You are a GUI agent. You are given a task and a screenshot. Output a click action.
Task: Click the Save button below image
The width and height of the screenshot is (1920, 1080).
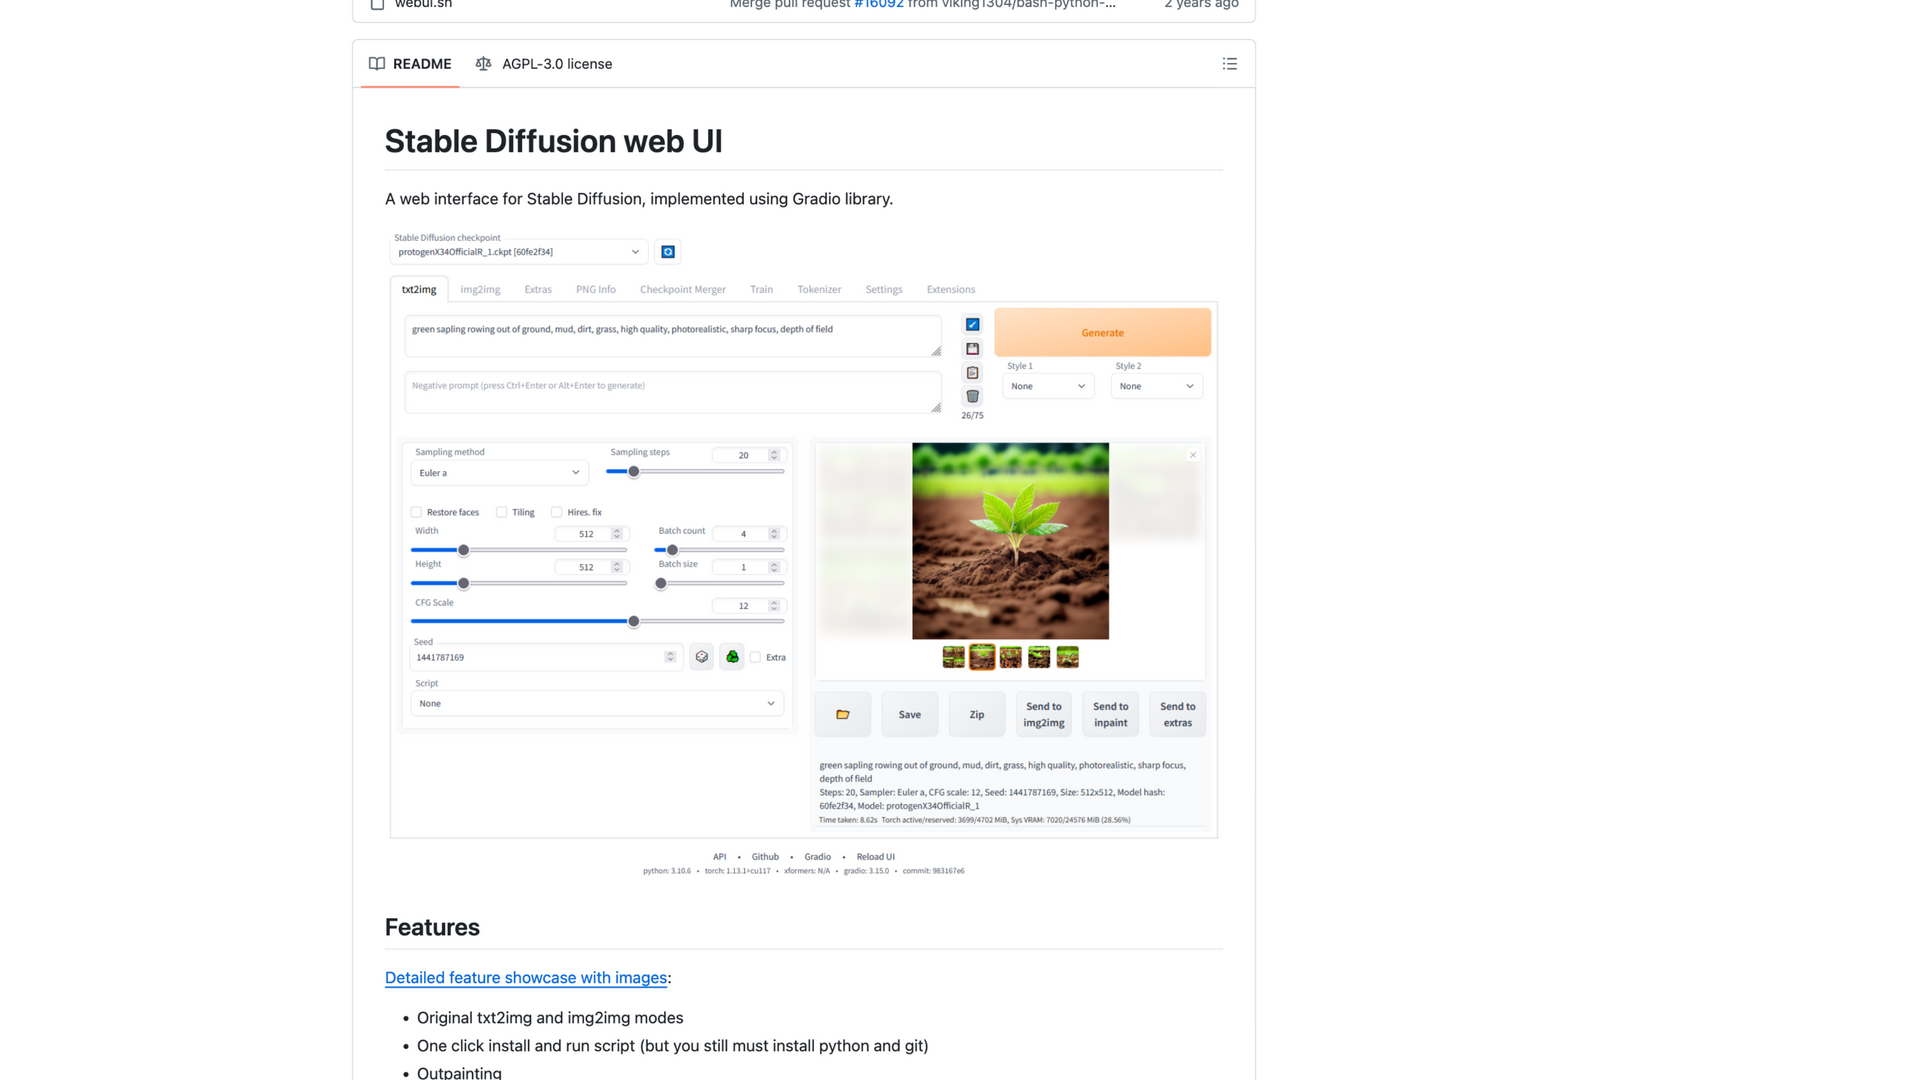click(909, 714)
